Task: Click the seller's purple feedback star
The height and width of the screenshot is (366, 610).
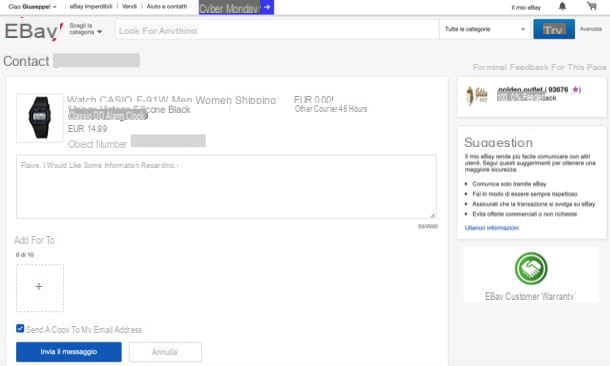Action: pyautogui.click(x=575, y=90)
